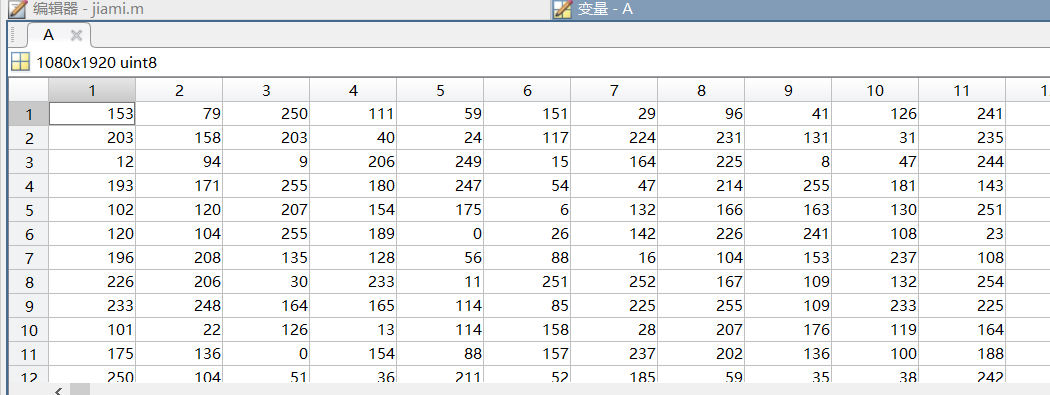Click cell 23 in row 6 column 11
This screenshot has height=395, width=1050.
(962, 234)
